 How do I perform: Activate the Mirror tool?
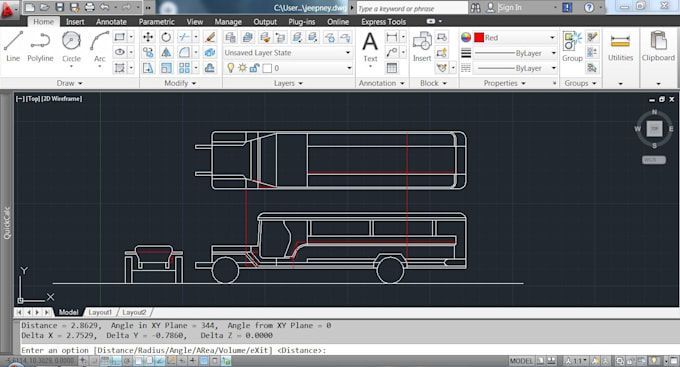pyautogui.click(x=166, y=52)
